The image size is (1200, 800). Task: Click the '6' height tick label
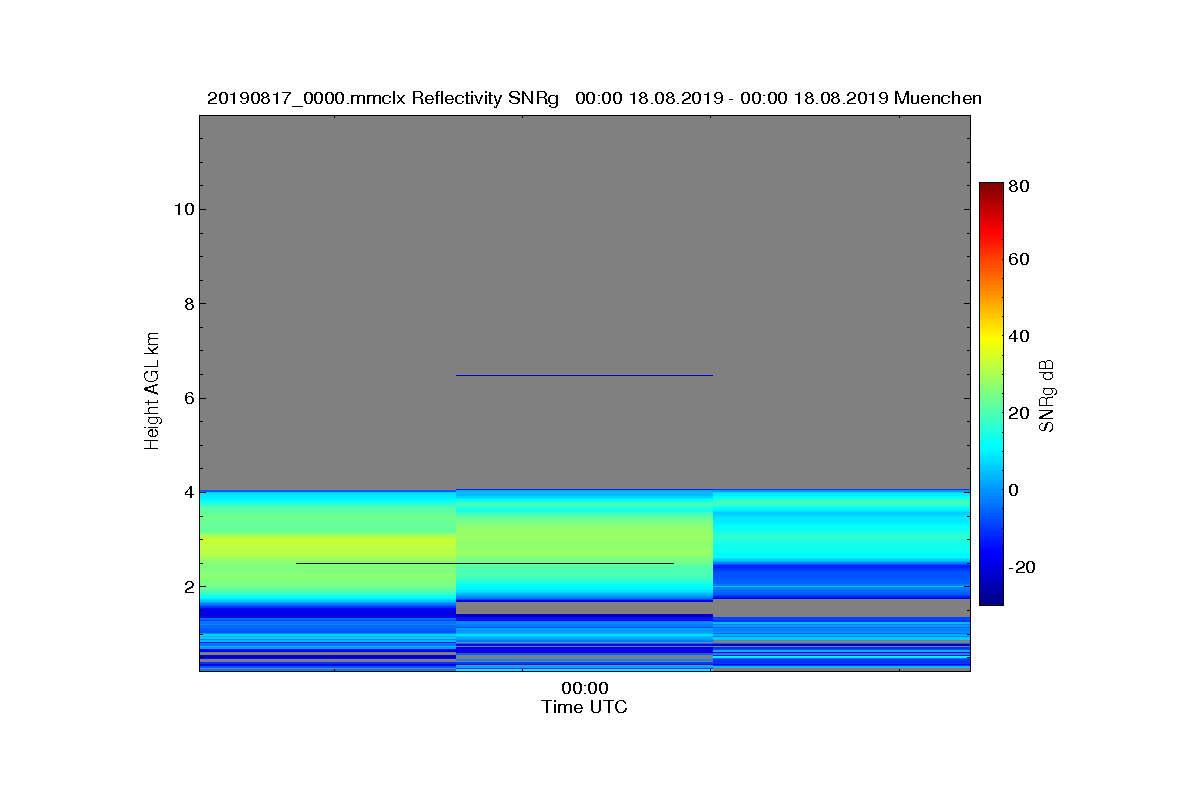click(188, 398)
